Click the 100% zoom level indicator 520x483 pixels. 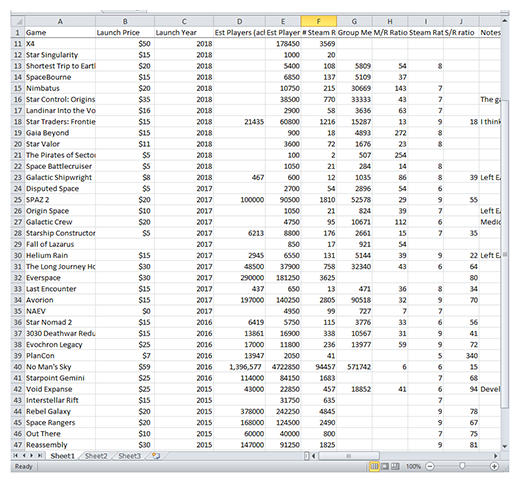coord(413,466)
